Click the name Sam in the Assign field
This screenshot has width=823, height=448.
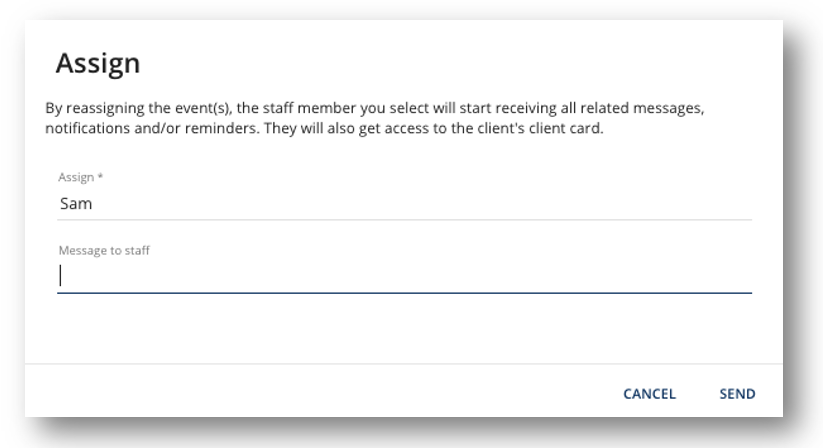click(x=76, y=204)
